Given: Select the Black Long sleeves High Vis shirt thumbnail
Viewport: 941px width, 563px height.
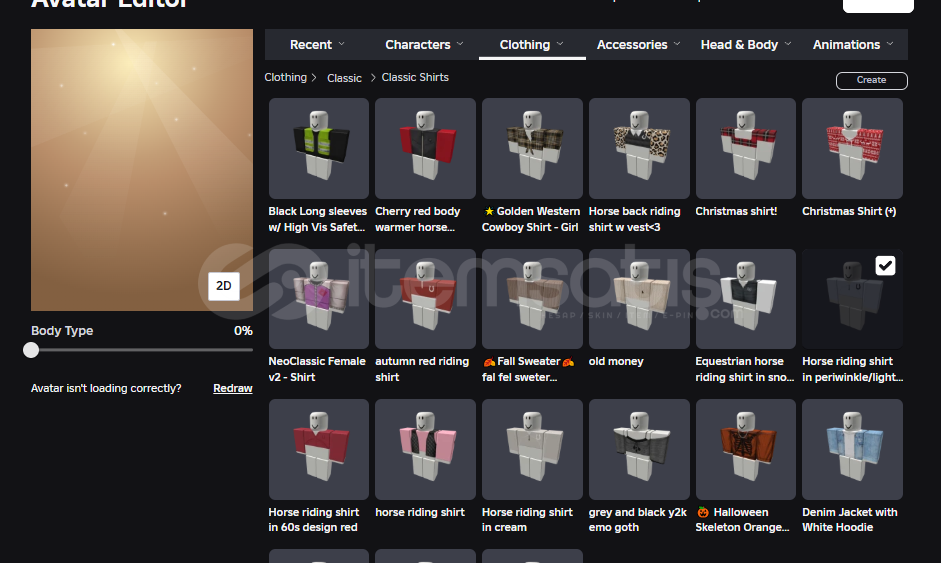Looking at the screenshot, I should pos(319,148).
